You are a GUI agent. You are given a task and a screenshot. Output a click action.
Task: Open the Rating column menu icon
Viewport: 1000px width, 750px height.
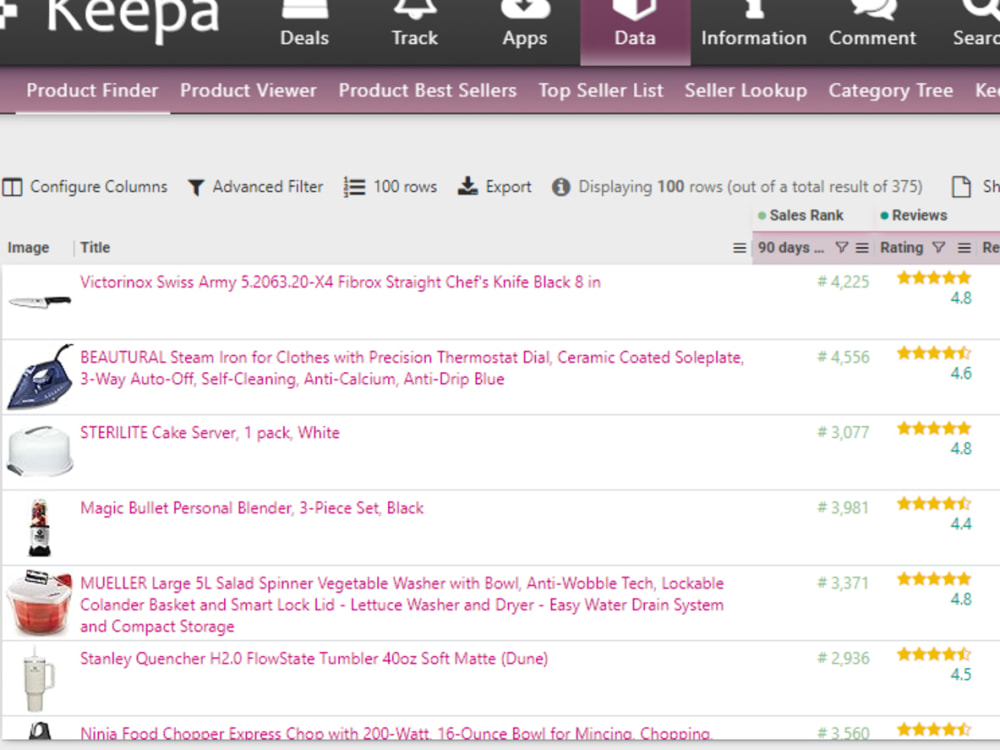[964, 248]
